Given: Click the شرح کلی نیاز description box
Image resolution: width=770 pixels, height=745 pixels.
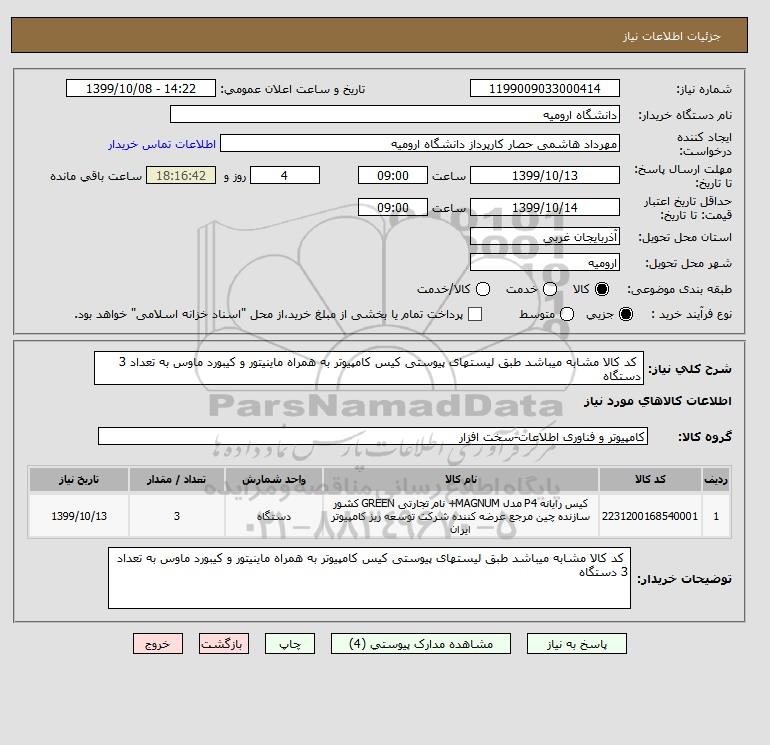Looking at the screenshot, I should pos(369,368).
